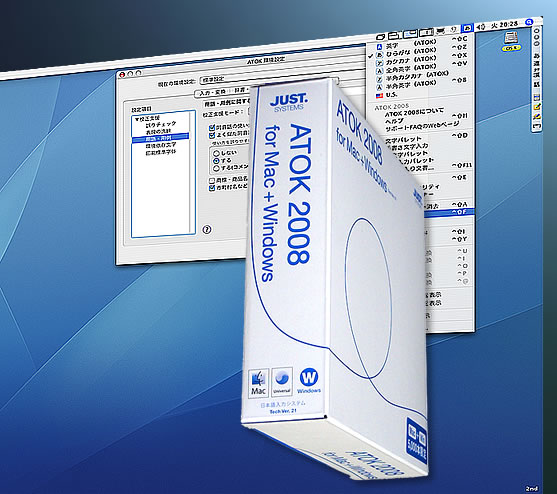Image resolution: width=557 pixels, height=494 pixels.
Task: Switch to the 入力・変換 tab
Action: (x=212, y=93)
